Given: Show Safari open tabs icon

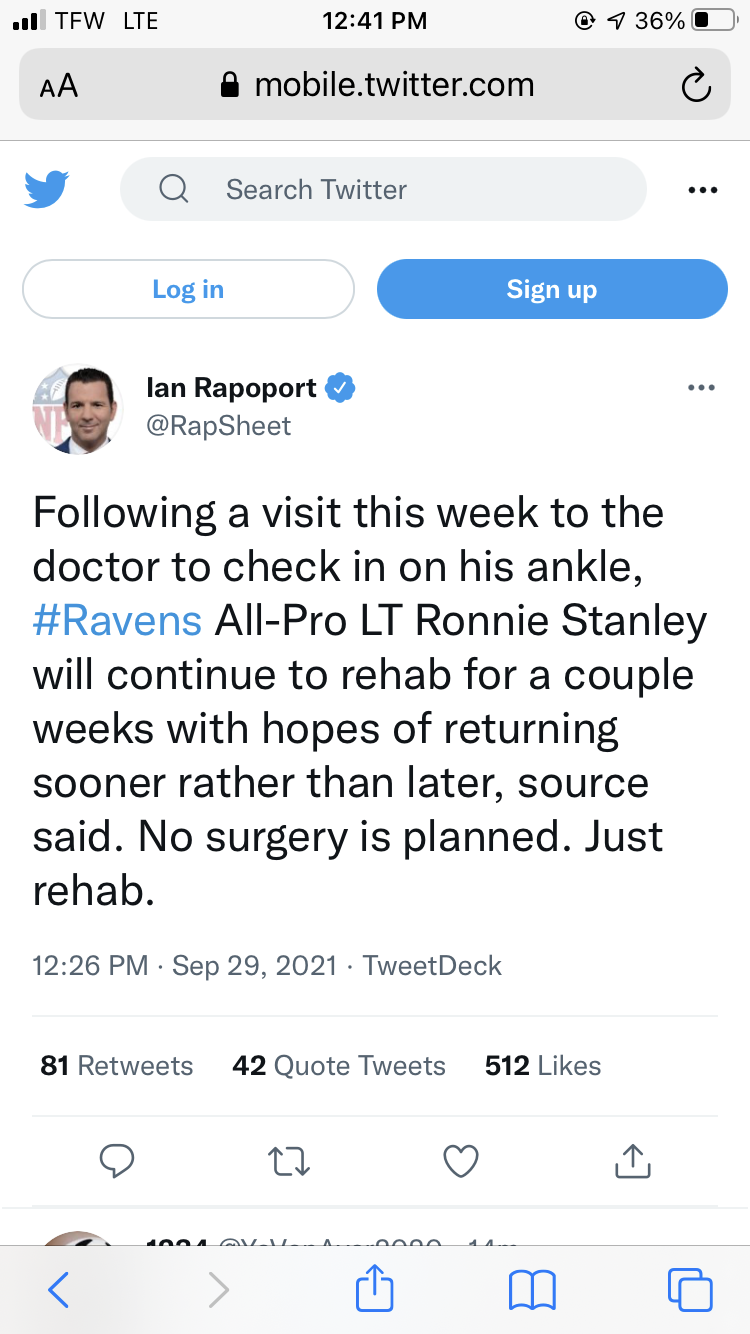Looking at the screenshot, I should (690, 1290).
